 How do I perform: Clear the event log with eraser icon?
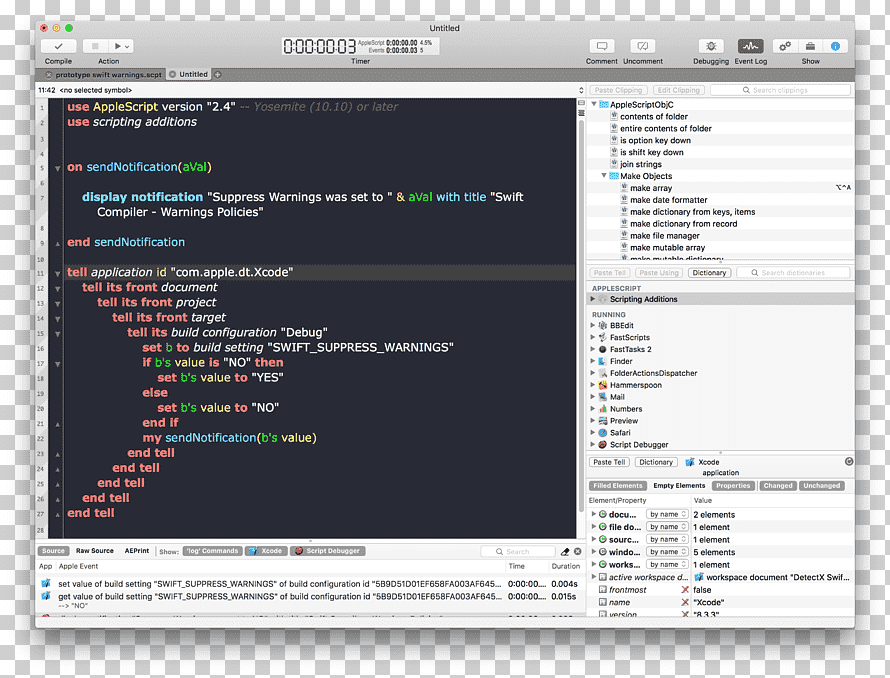click(565, 551)
